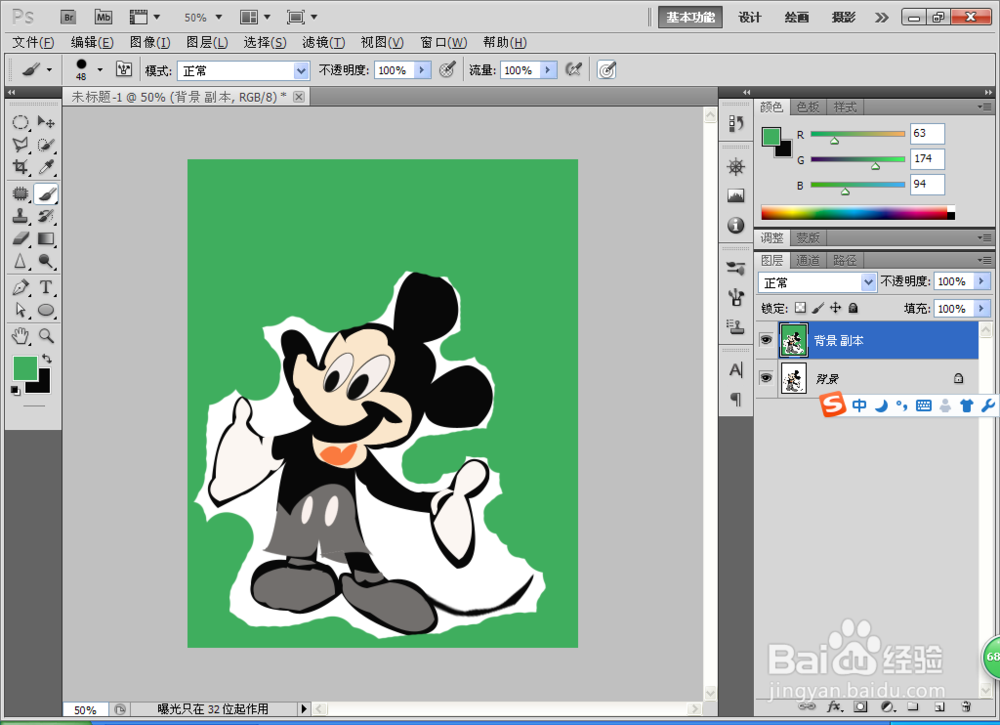
Task: Delete layer using trash icon
Action: tap(966, 706)
